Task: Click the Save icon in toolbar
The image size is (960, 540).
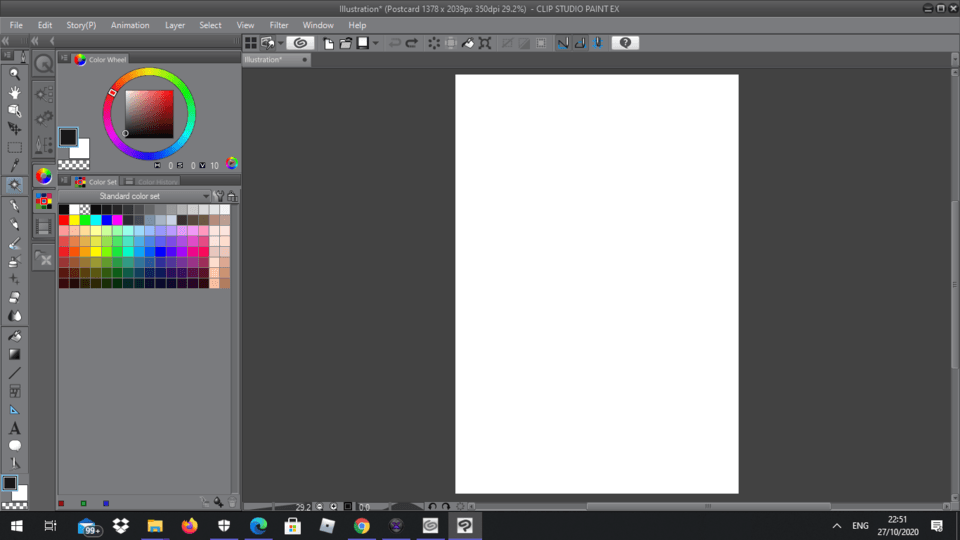Action: tap(363, 43)
